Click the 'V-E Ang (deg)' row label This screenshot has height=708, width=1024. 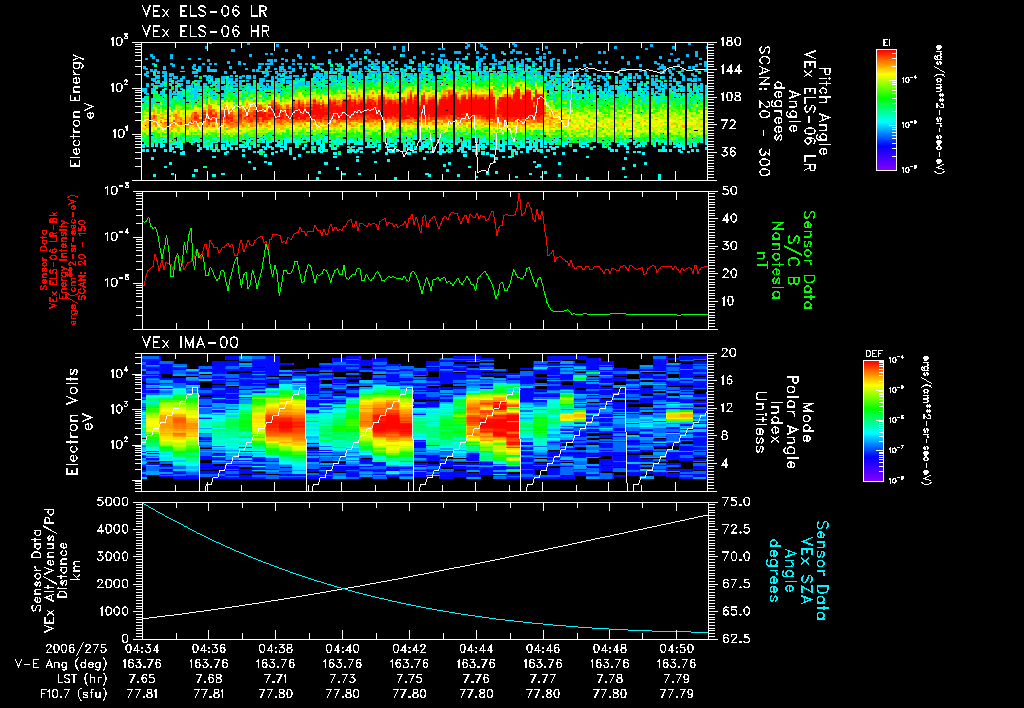pos(61,664)
